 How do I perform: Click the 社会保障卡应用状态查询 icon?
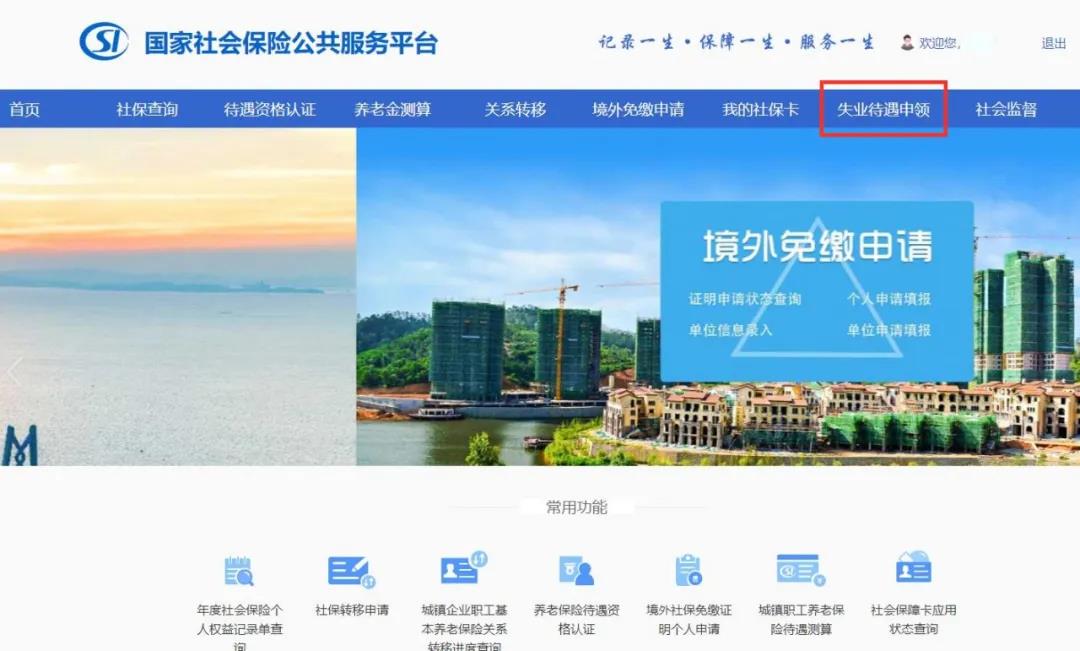click(x=913, y=568)
